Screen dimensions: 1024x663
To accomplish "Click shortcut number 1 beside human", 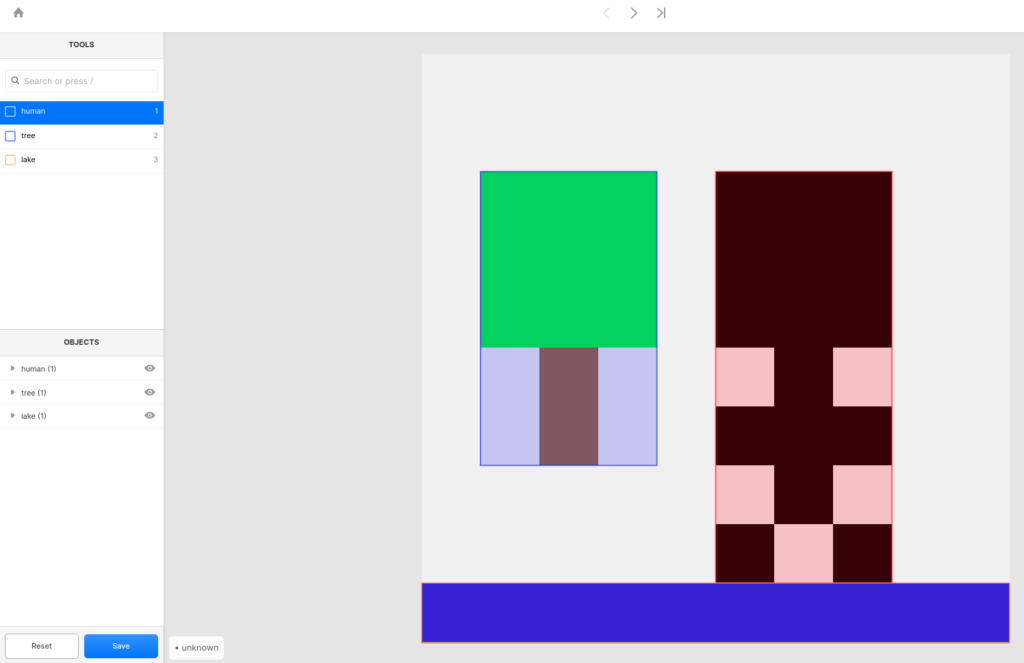I will click(x=156, y=111).
